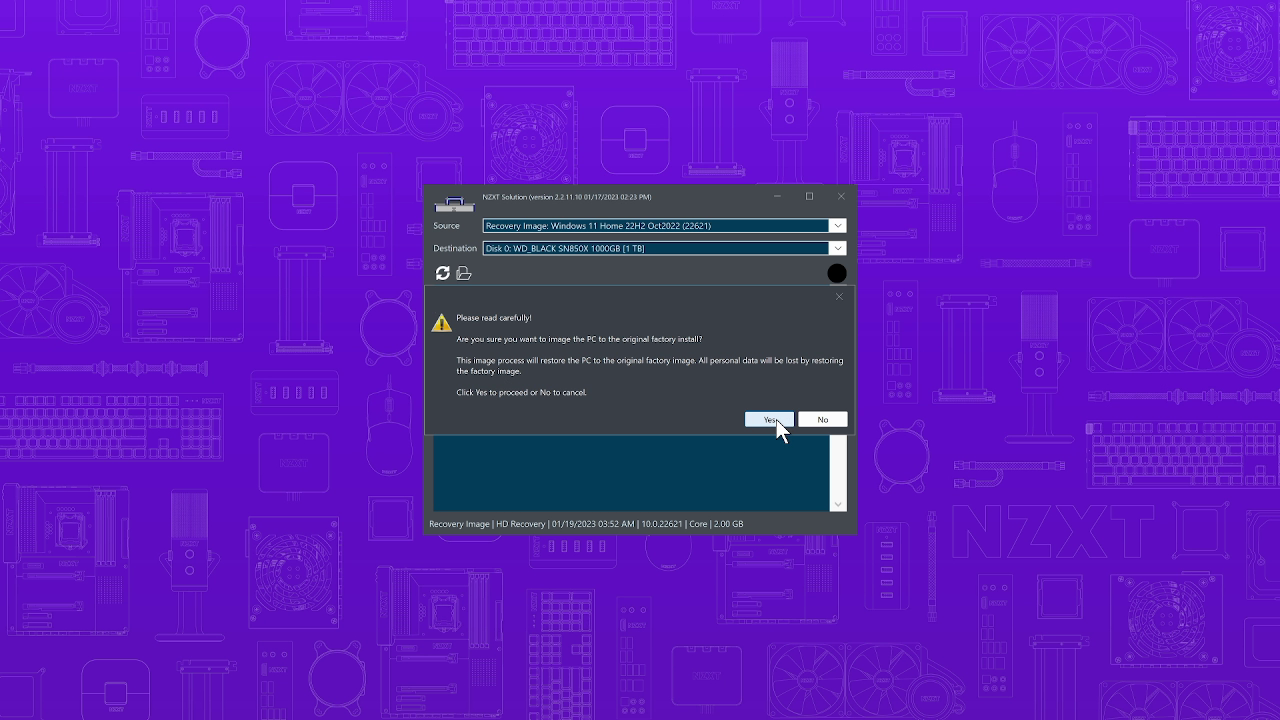Click the log scrollbar track
The height and width of the screenshot is (720, 1280).
(838, 470)
